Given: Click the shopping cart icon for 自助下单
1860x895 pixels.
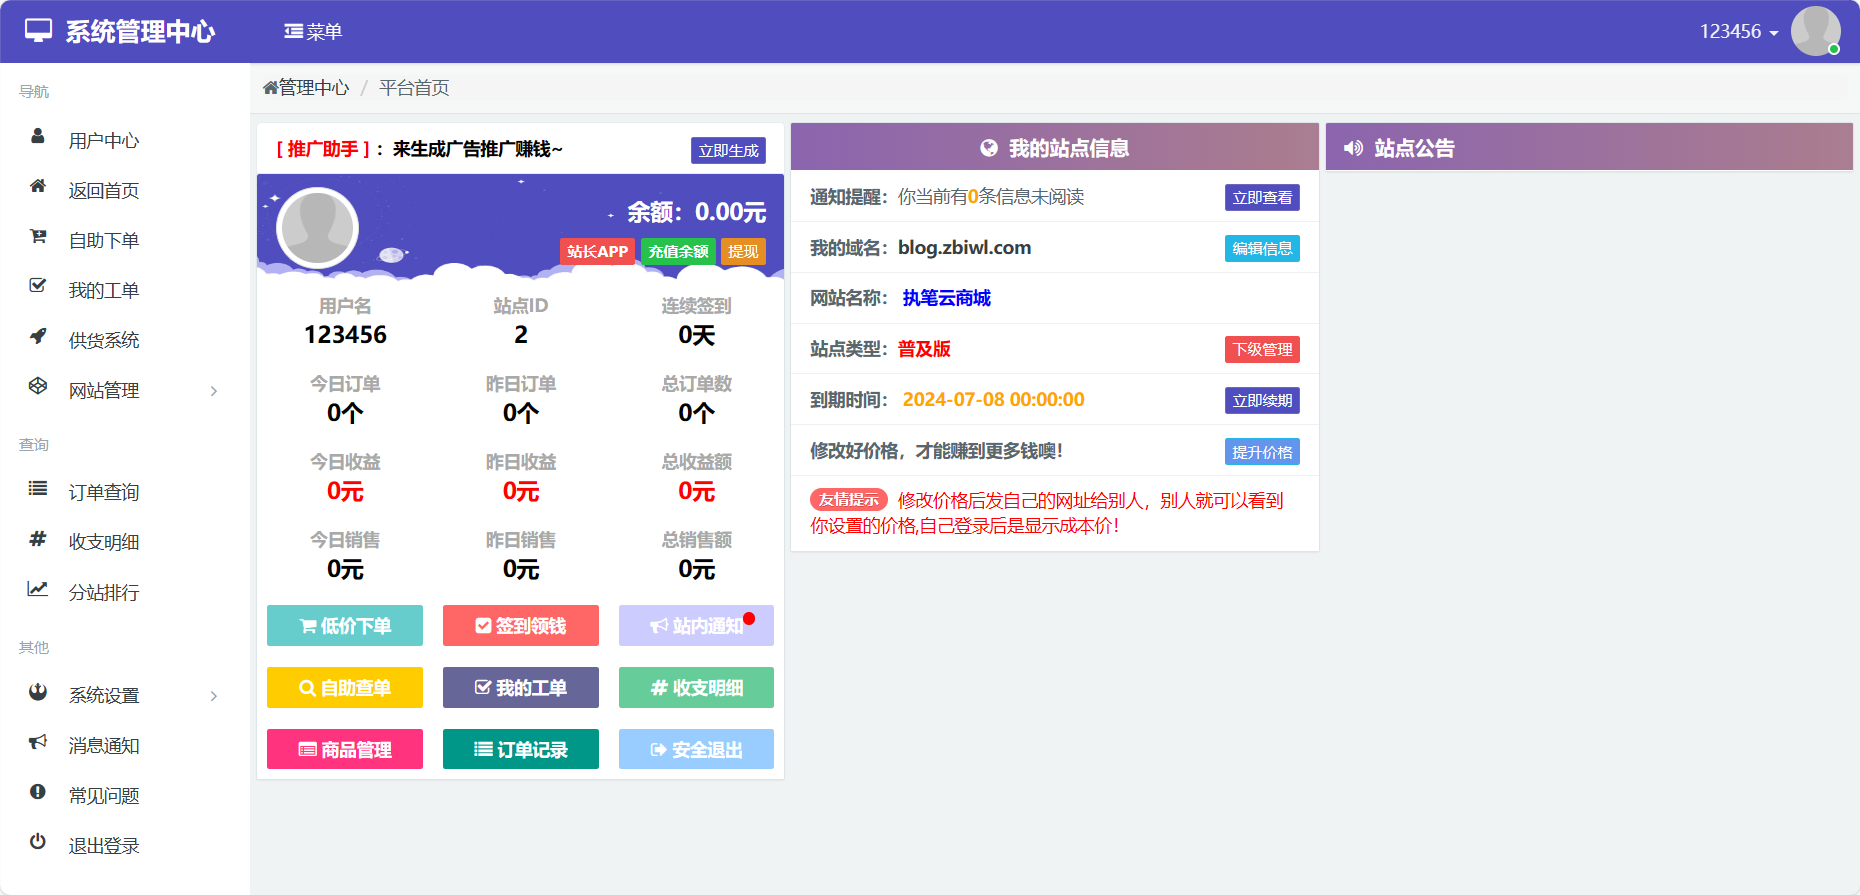Looking at the screenshot, I should click(38, 236).
